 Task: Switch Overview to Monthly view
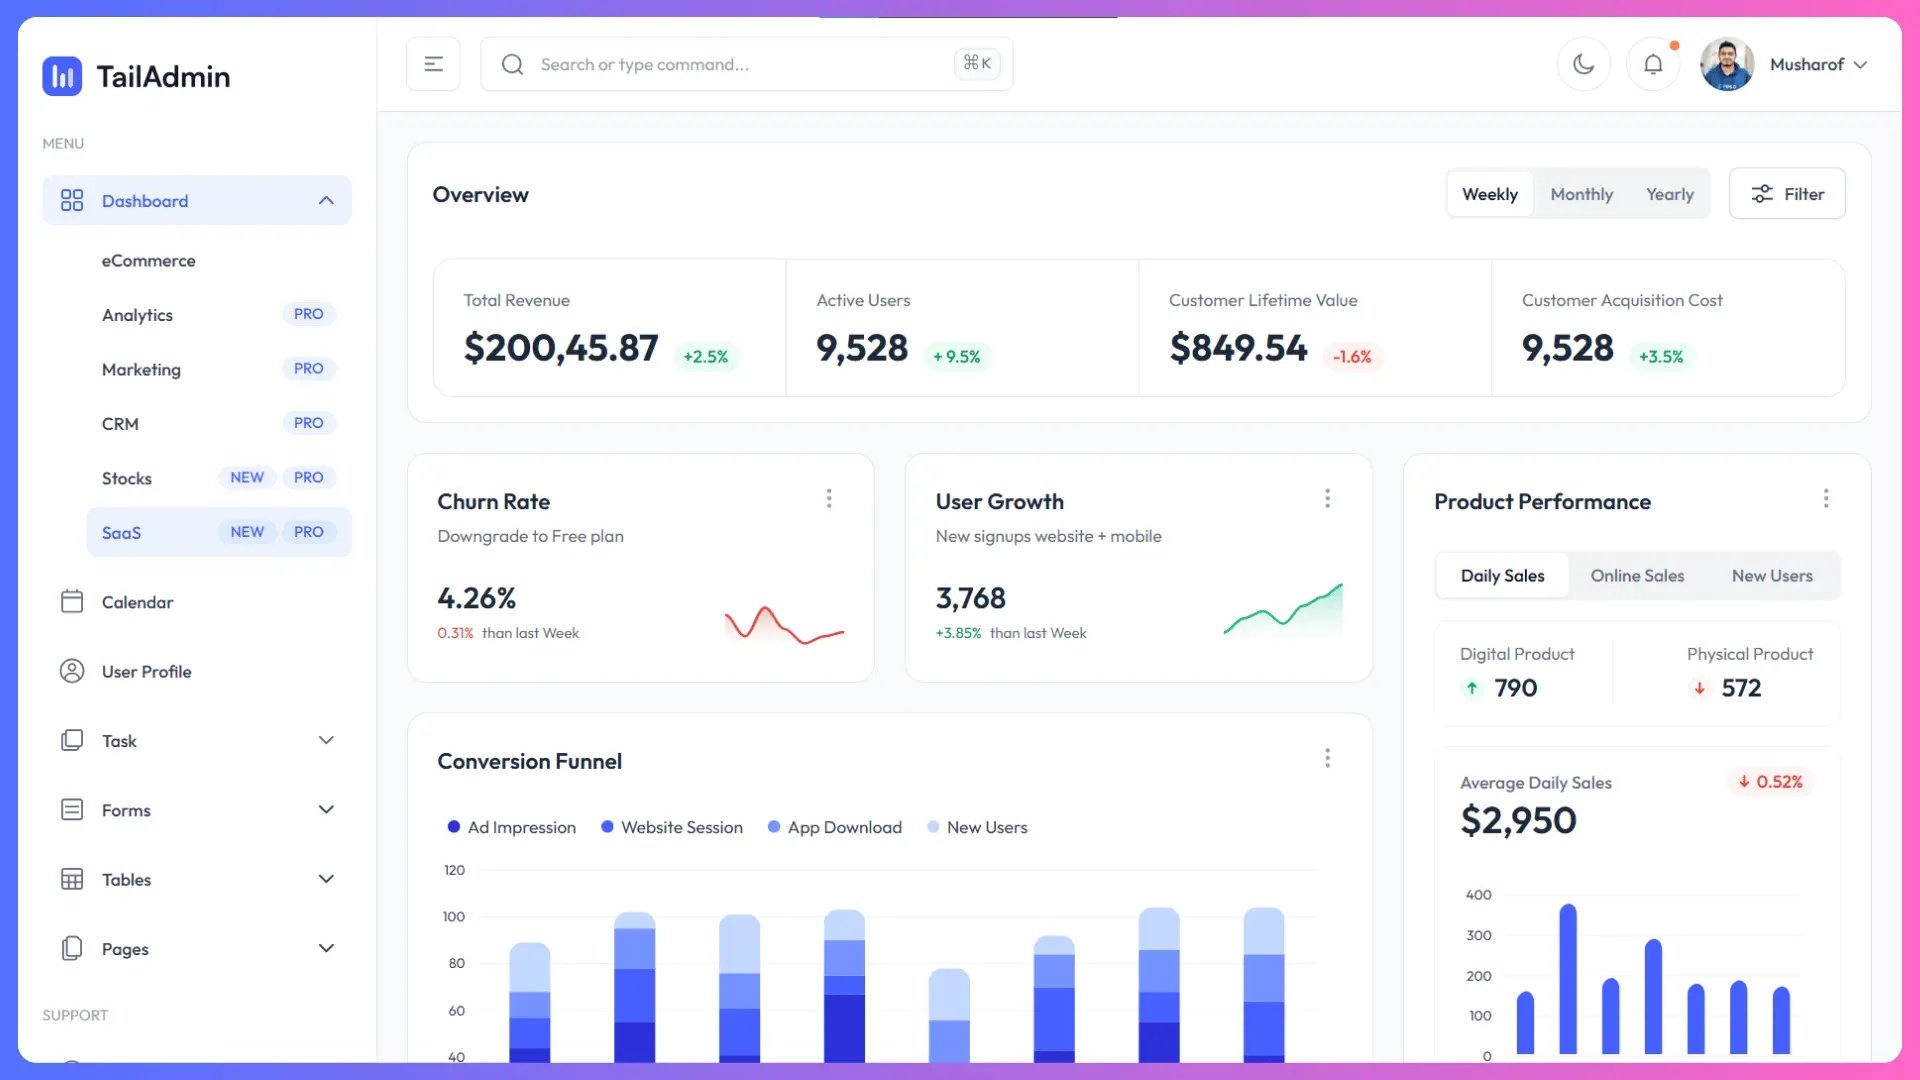1582,193
